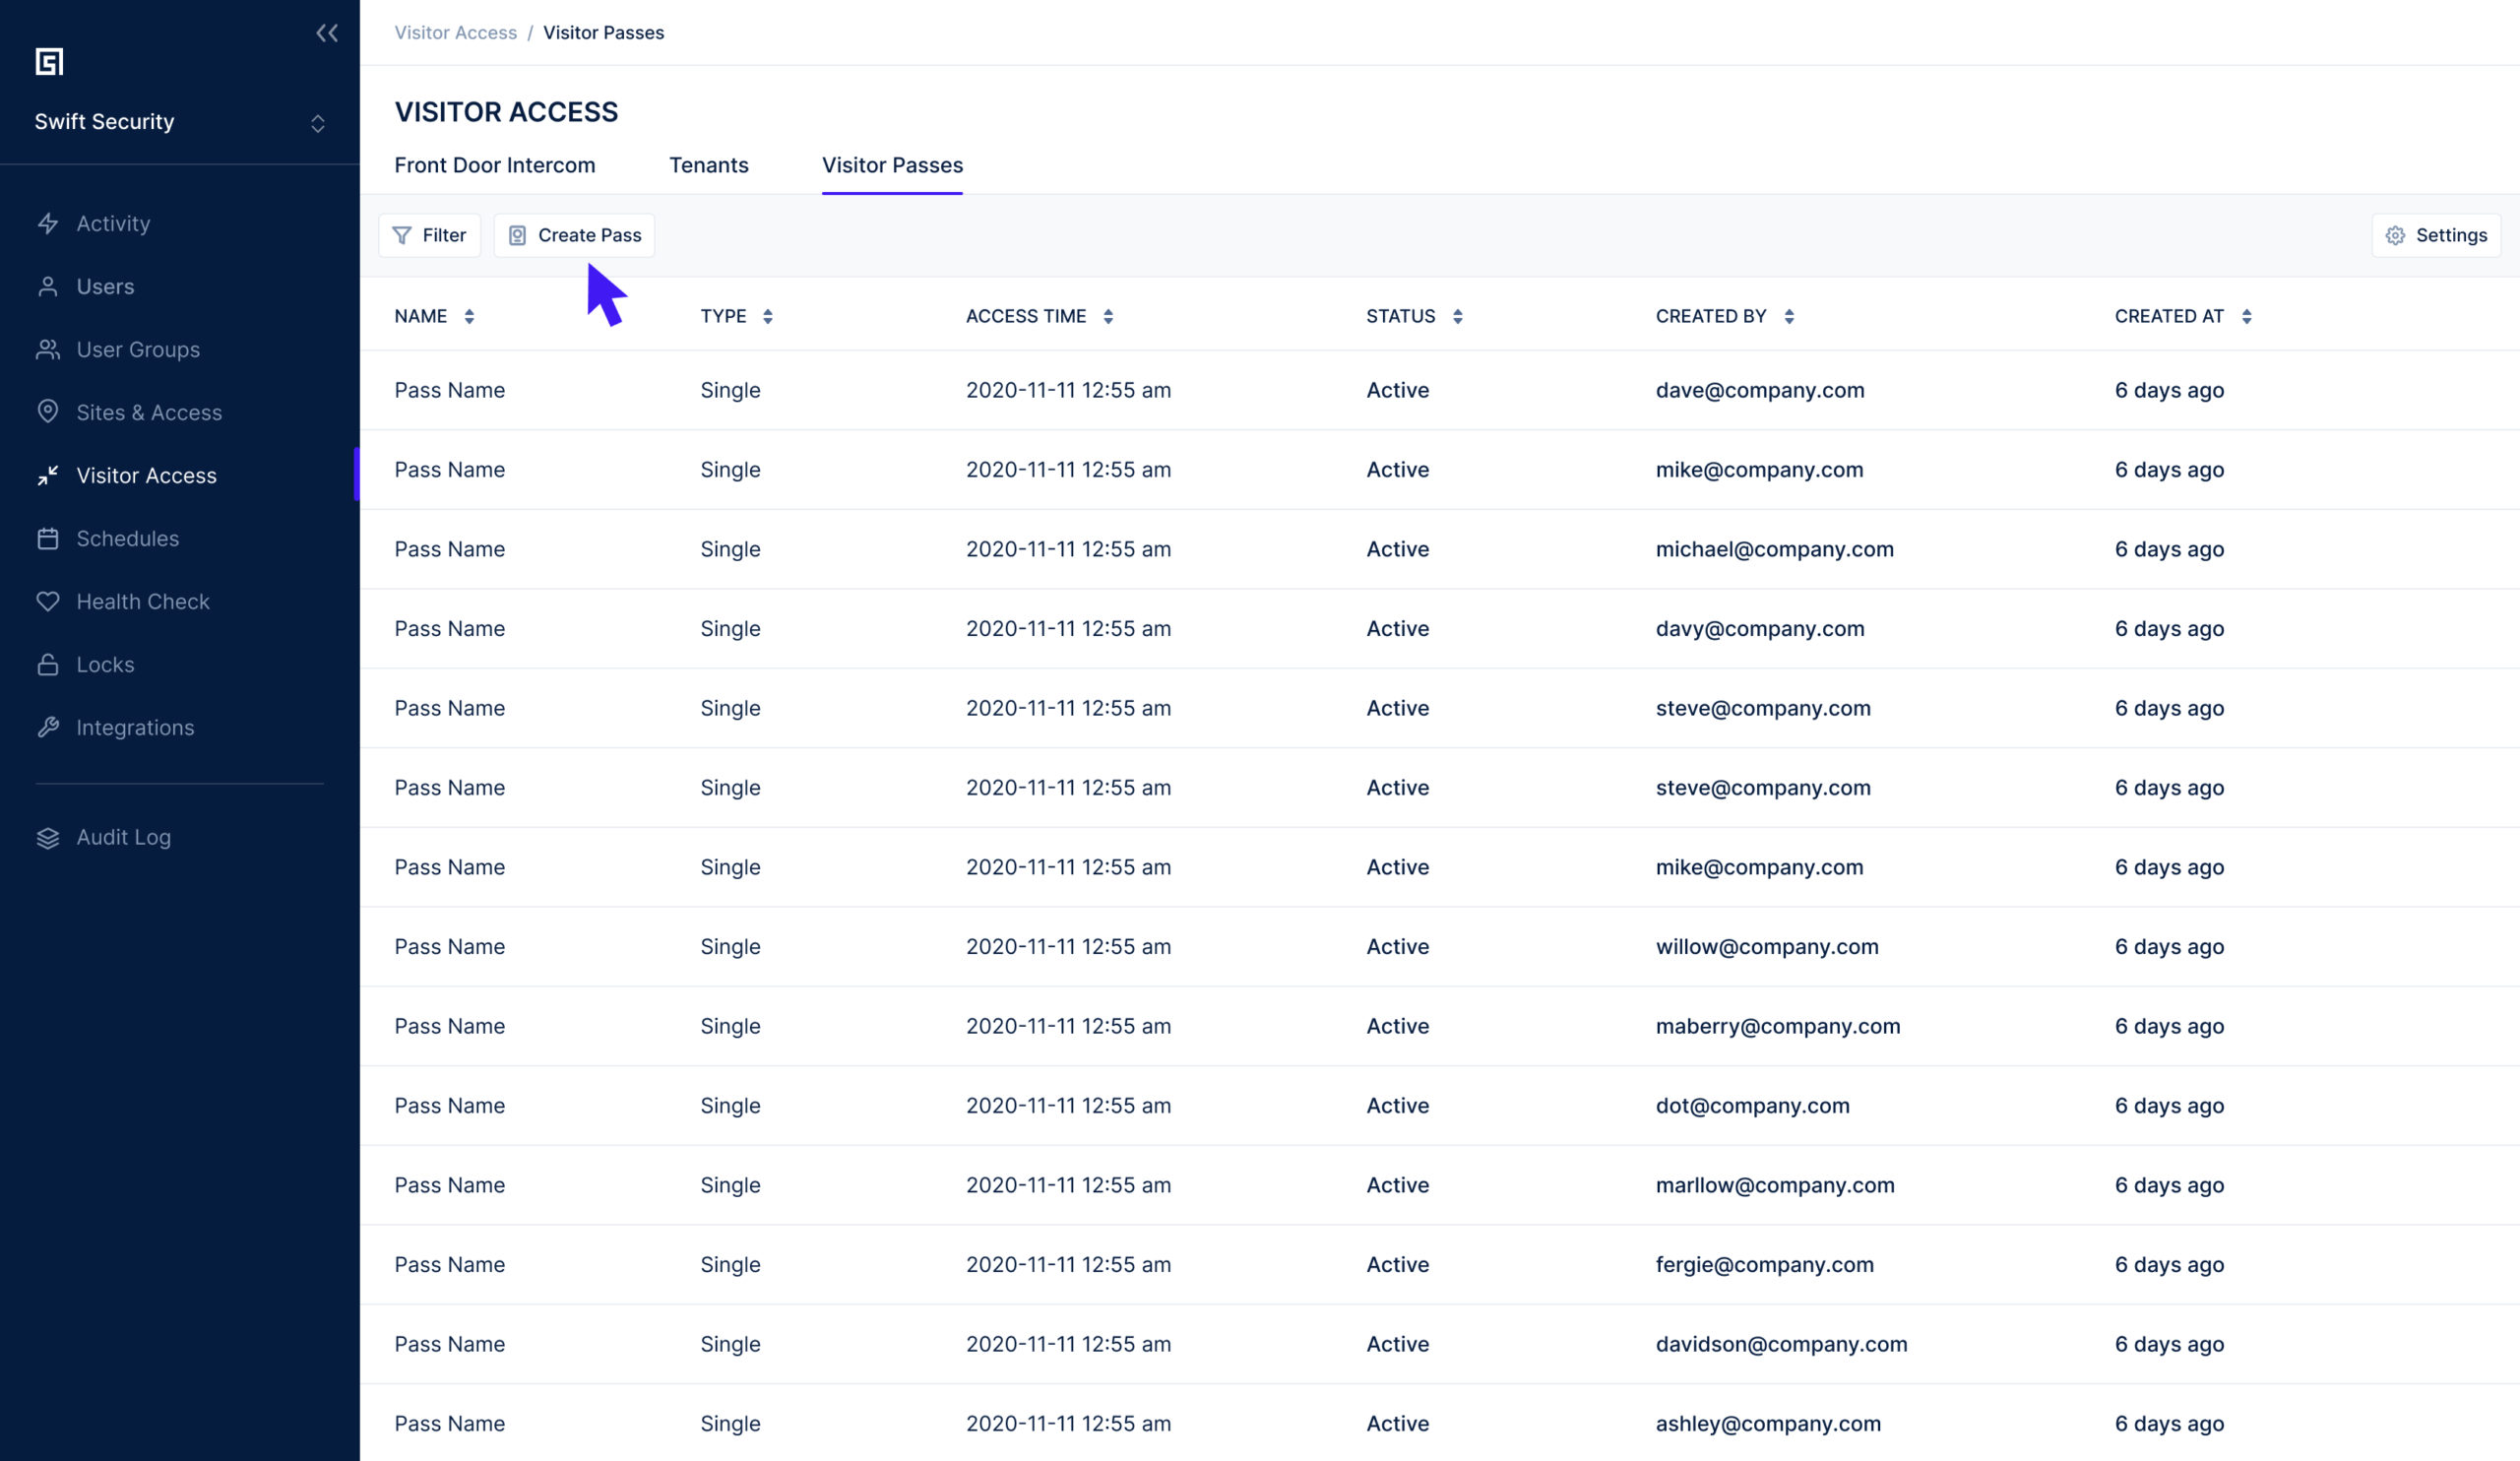Viewport: 2520px width, 1461px height.
Task: Click the Create Pass button
Action: 574,236
